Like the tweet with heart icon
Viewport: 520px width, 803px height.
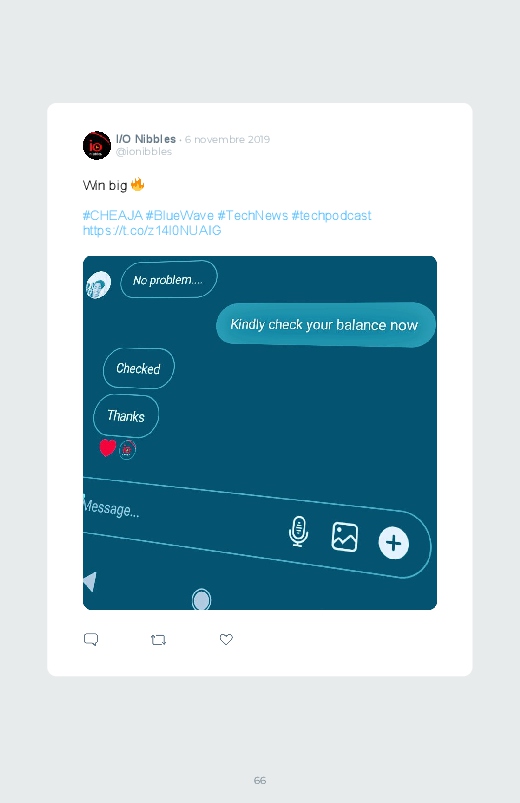(x=226, y=639)
